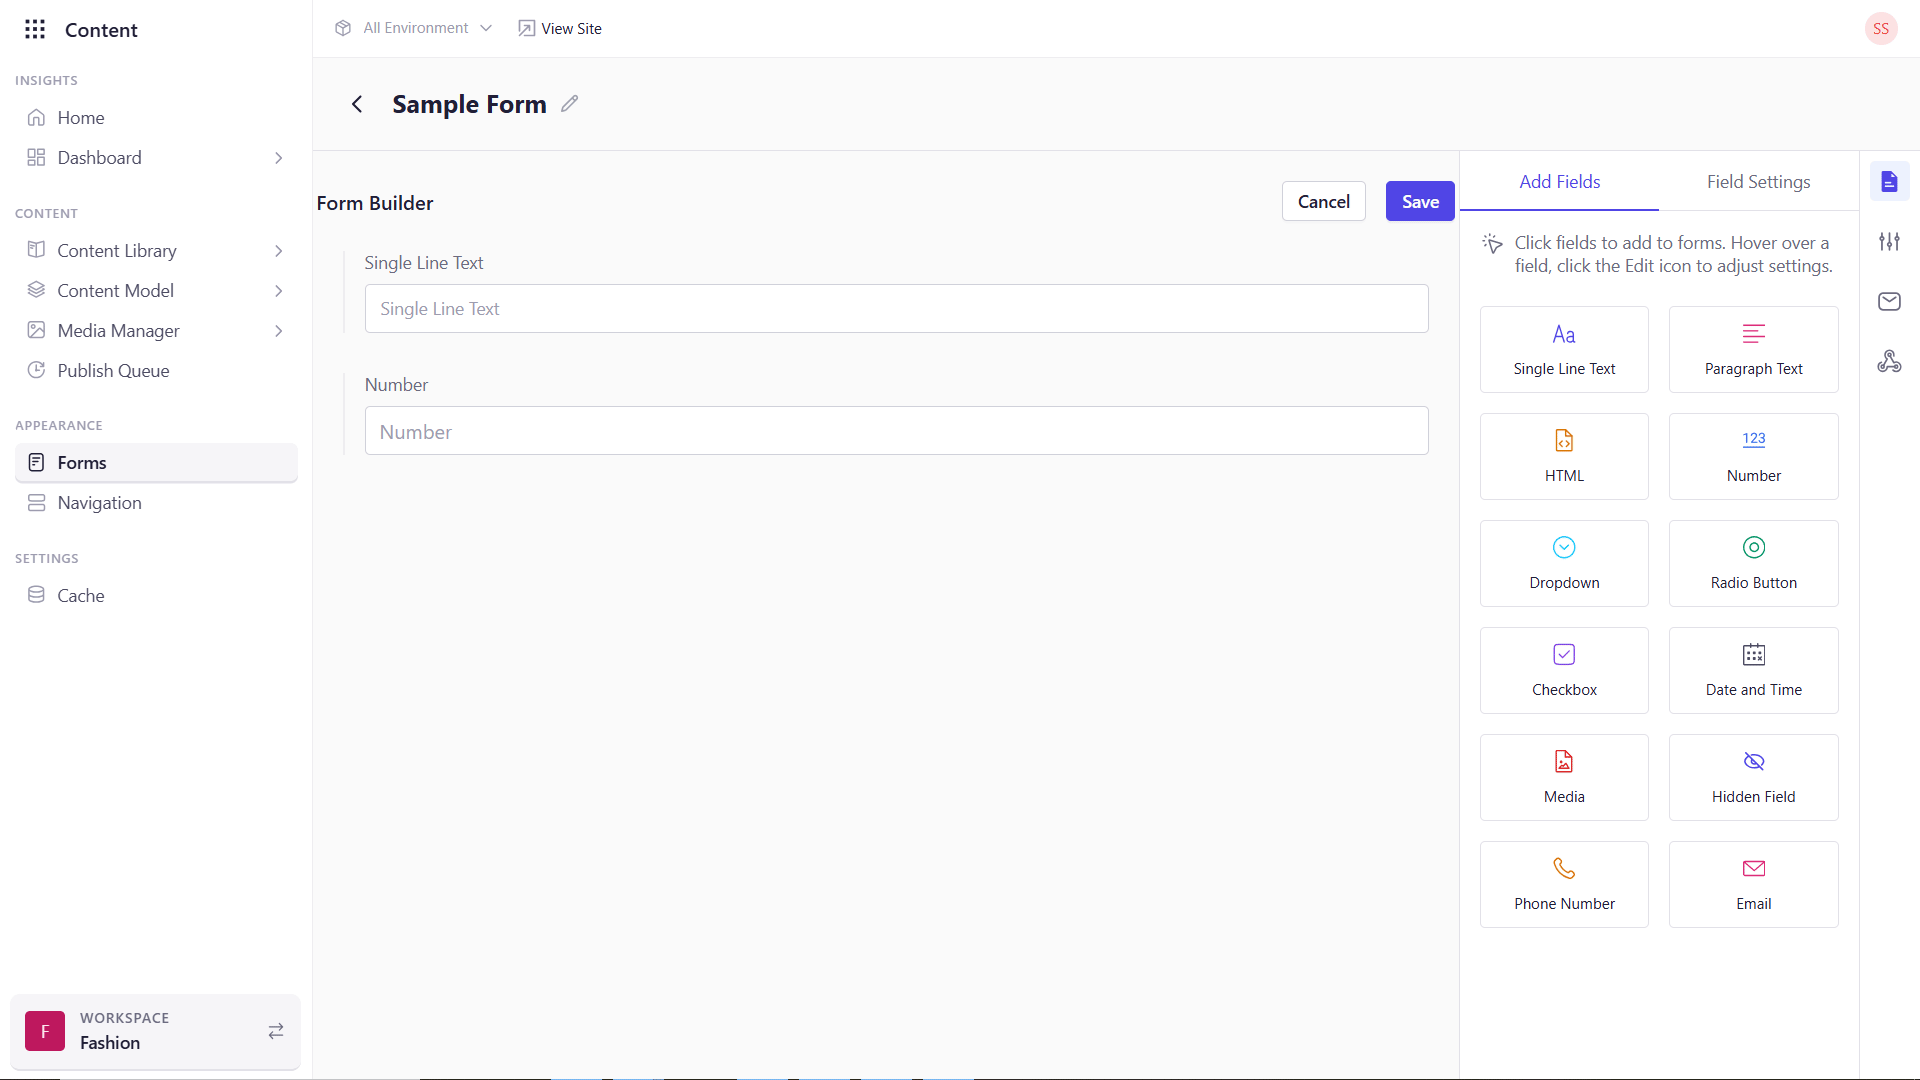
Task: Add a Radio Button field to the form
Action: pyautogui.click(x=1753, y=563)
